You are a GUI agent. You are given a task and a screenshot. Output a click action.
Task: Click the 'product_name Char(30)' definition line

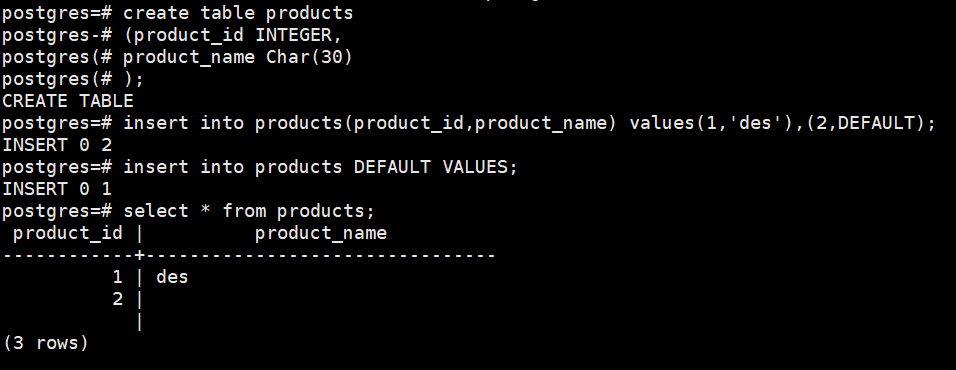coord(238,57)
